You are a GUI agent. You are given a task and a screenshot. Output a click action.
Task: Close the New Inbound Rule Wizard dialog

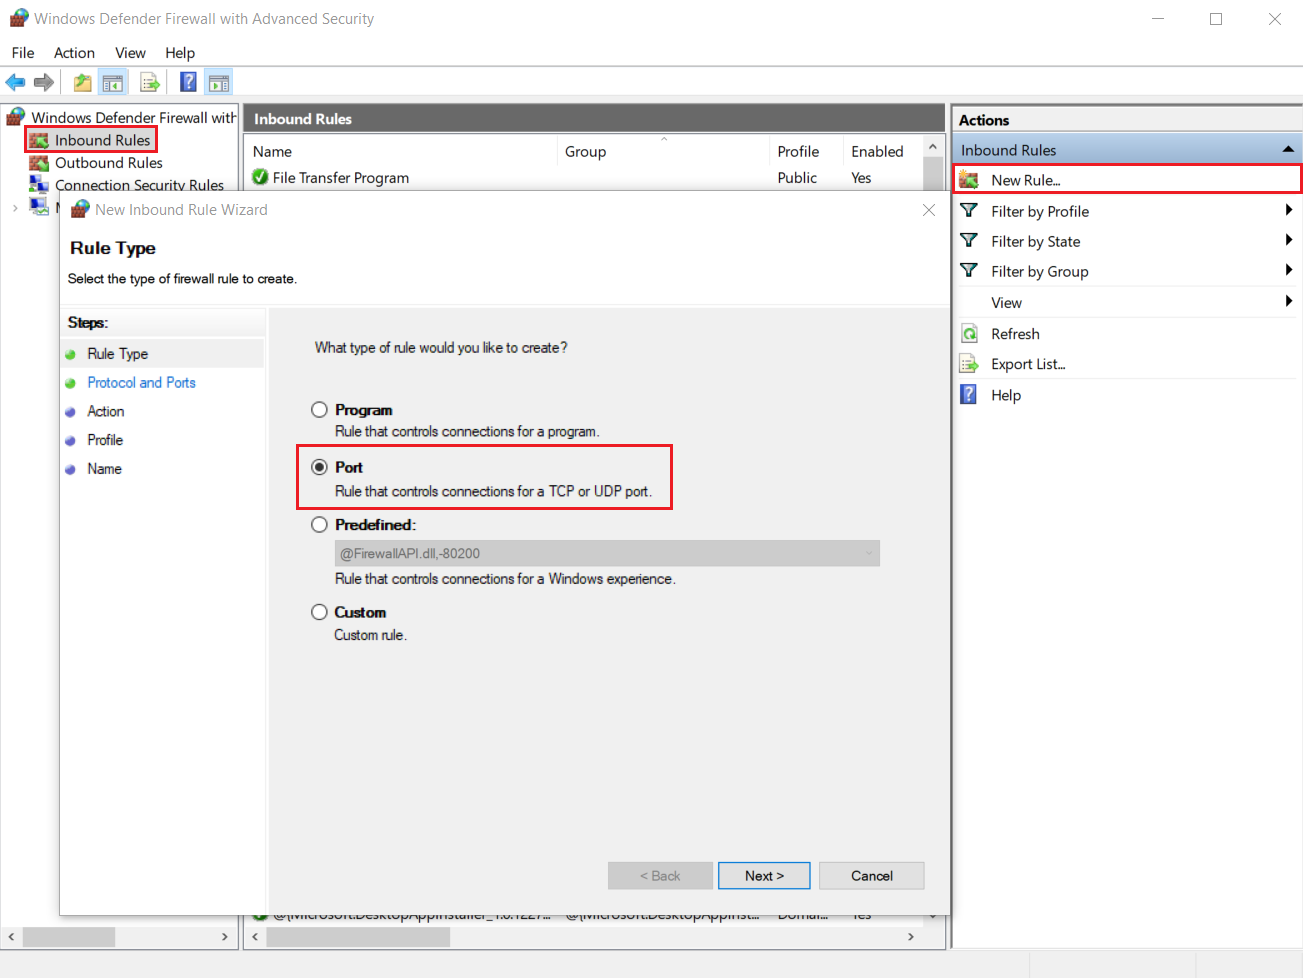(x=928, y=210)
